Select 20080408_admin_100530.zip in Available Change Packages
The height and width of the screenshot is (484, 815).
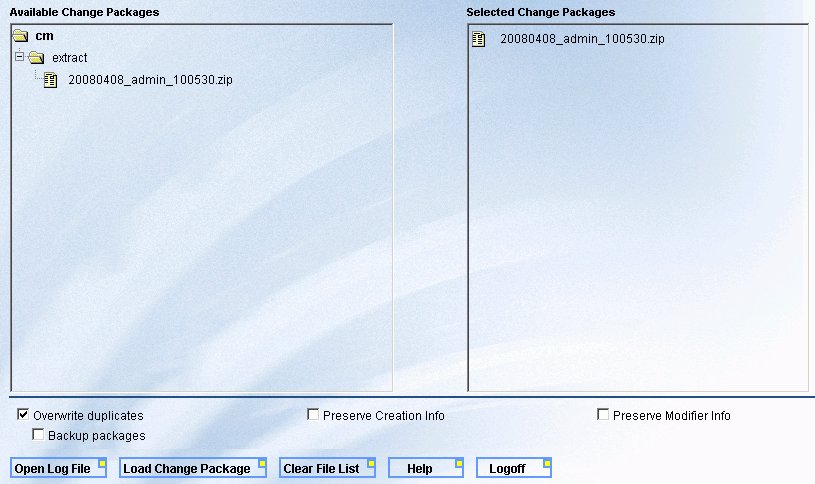click(150, 80)
